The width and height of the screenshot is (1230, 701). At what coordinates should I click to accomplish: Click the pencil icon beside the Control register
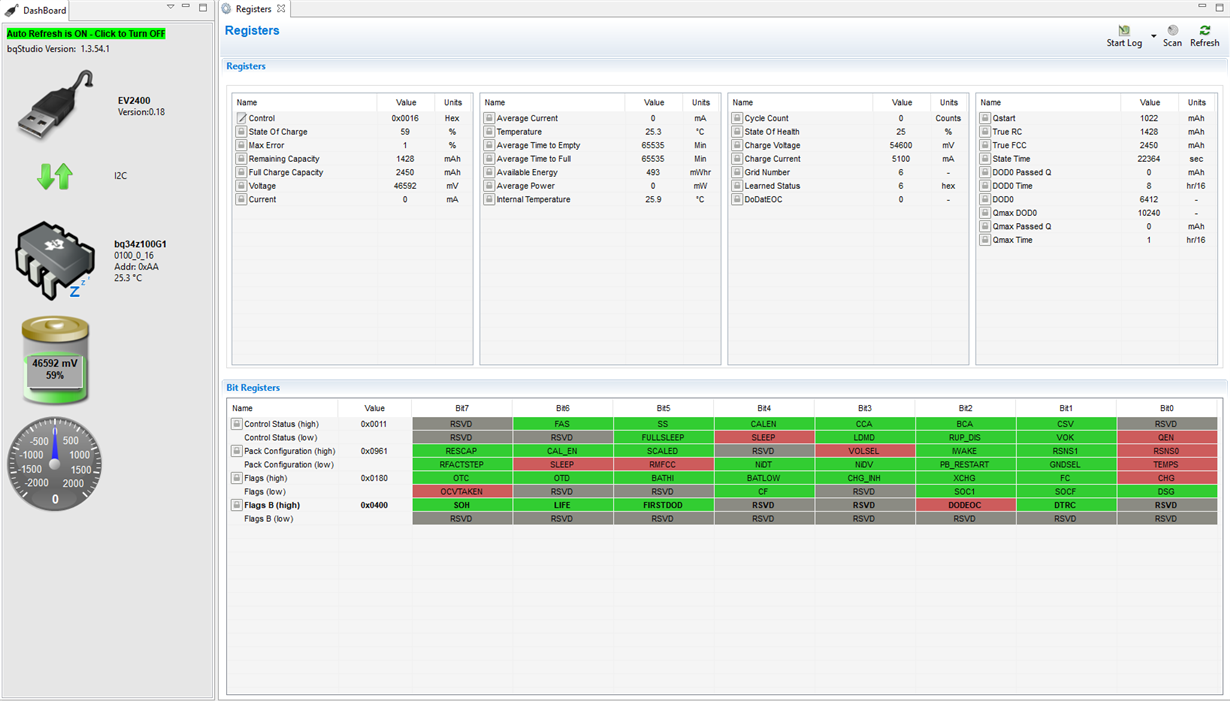coord(241,118)
